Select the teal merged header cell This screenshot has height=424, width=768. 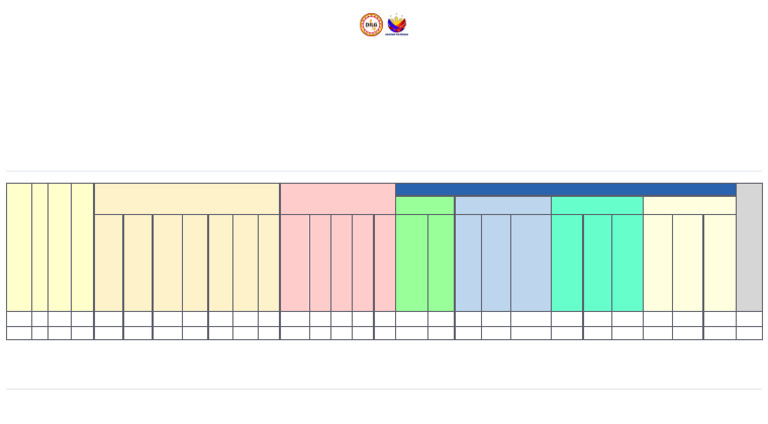(596, 206)
